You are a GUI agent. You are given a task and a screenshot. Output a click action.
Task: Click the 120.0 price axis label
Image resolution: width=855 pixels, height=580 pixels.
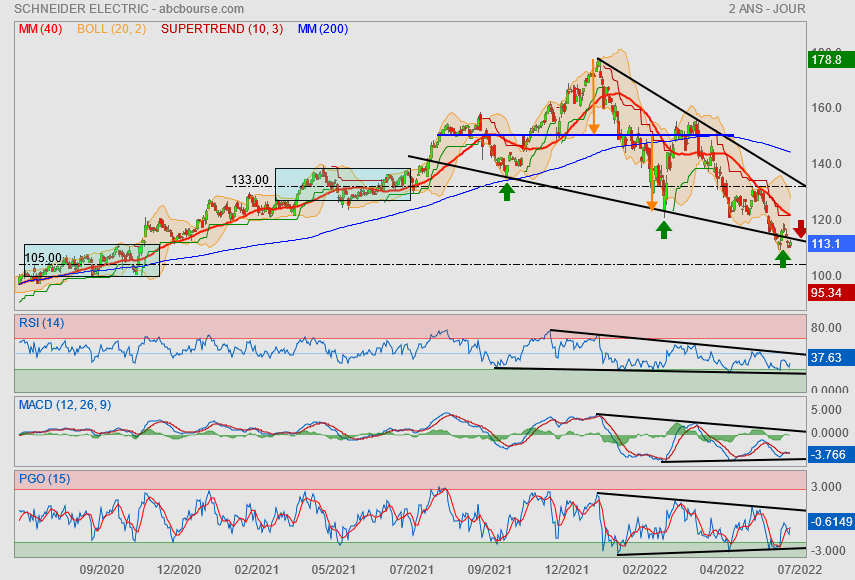[827, 220]
